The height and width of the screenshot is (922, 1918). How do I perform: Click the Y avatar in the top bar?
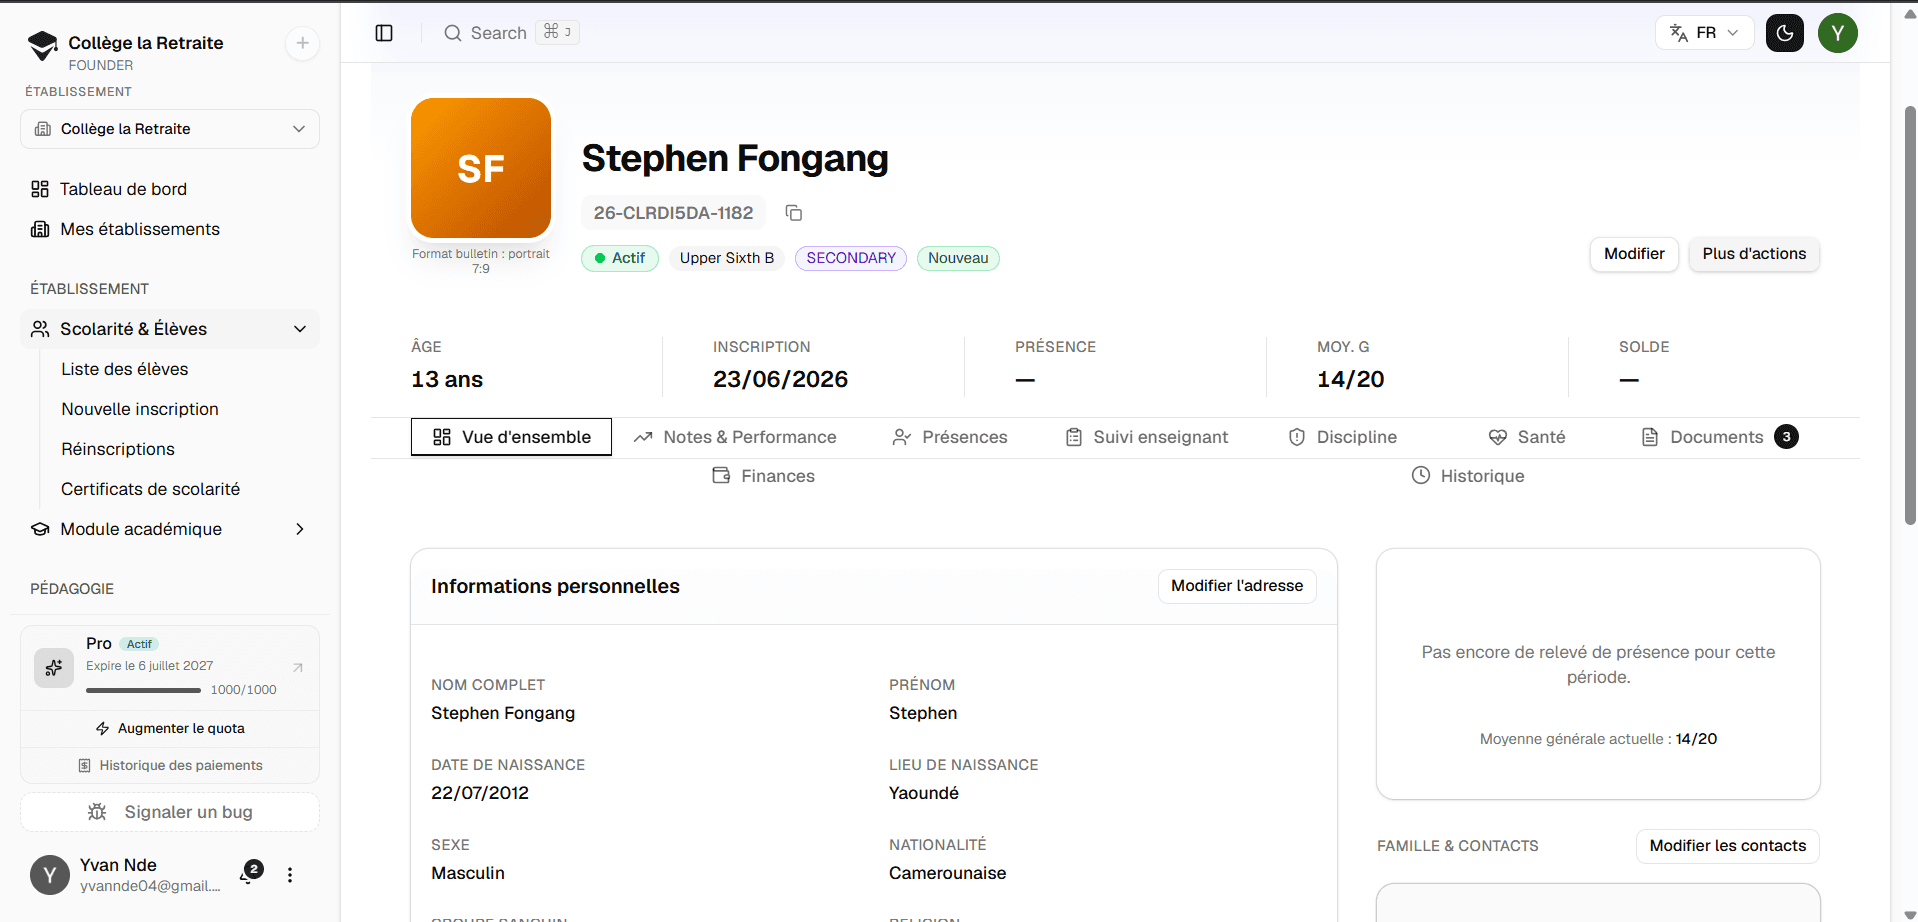[1838, 33]
